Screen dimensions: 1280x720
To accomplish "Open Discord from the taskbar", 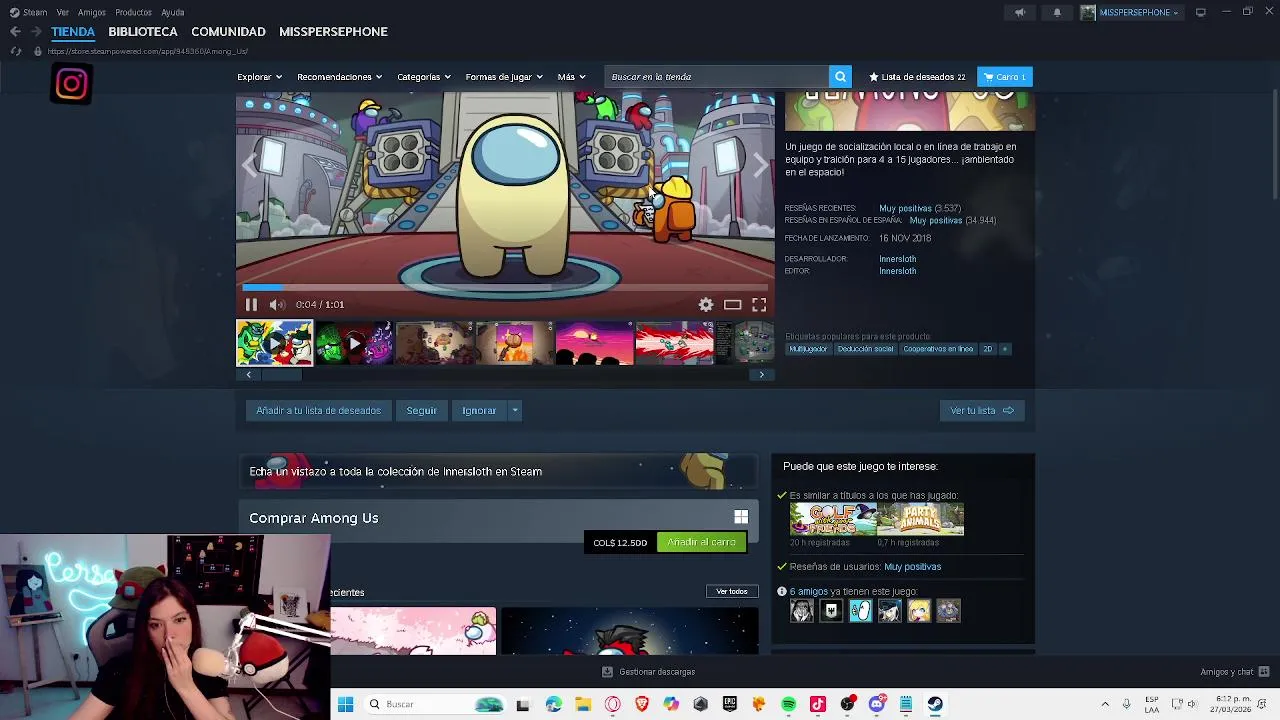I will click(x=877, y=704).
